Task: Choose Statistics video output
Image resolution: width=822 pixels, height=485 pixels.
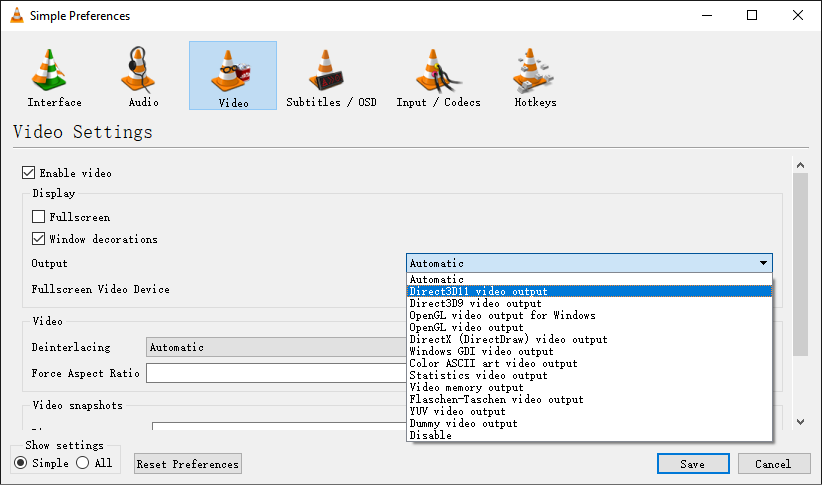Action: click(589, 375)
